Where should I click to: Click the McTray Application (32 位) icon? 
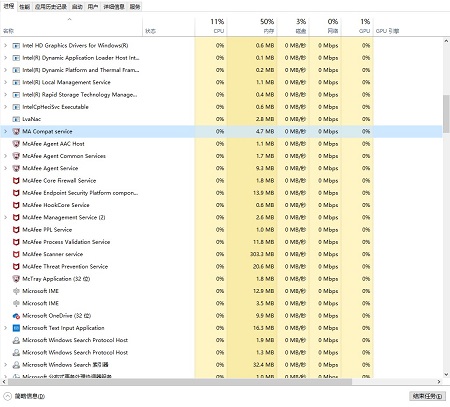(16, 279)
